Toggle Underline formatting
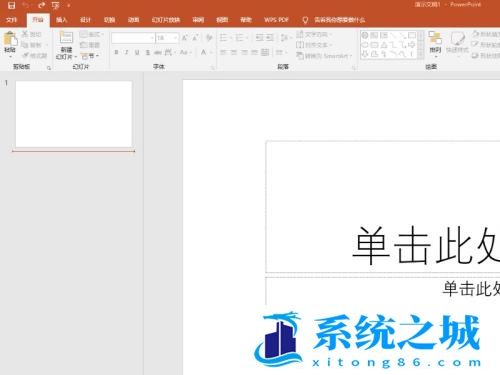This screenshot has height=375, width=500. coord(137,52)
